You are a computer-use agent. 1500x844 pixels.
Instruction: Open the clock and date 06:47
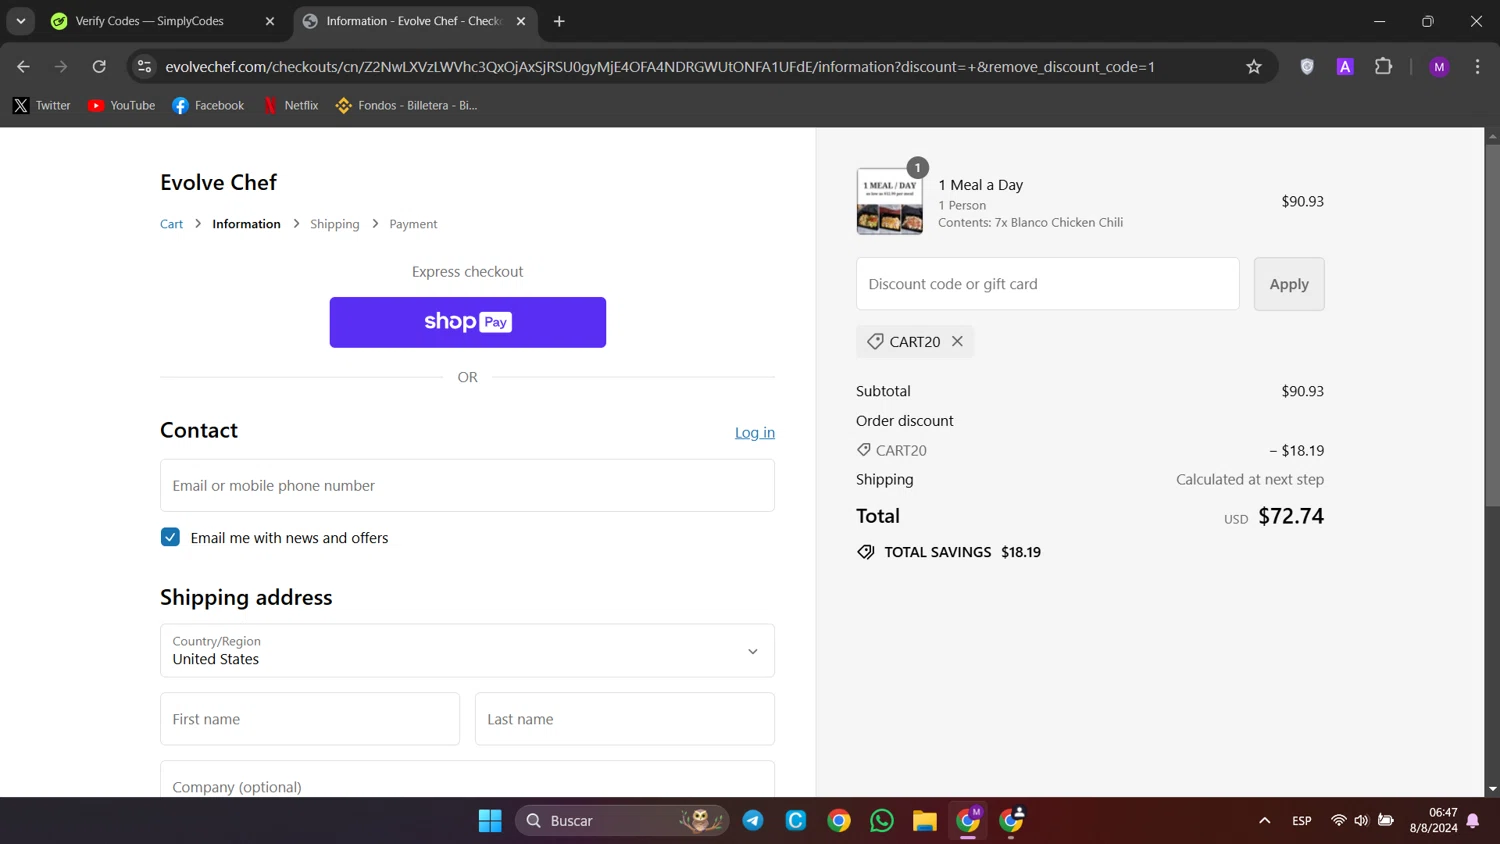pos(1433,820)
